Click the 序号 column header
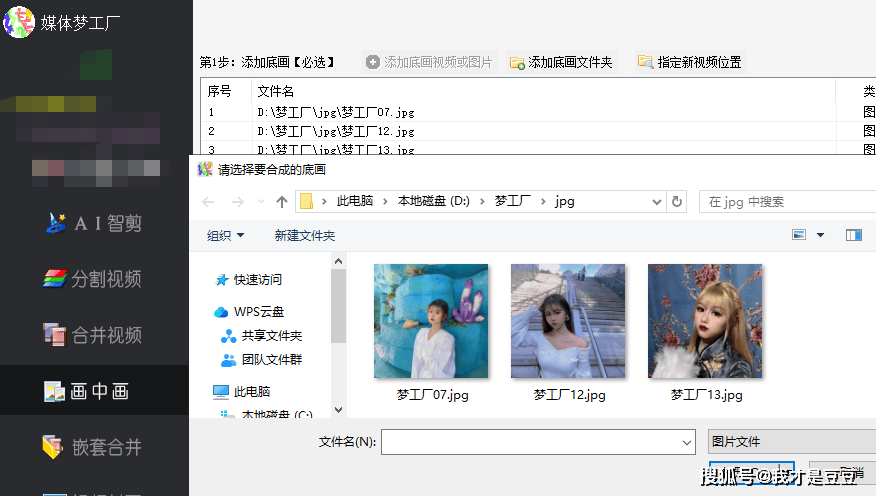The height and width of the screenshot is (496, 876). tap(220, 91)
